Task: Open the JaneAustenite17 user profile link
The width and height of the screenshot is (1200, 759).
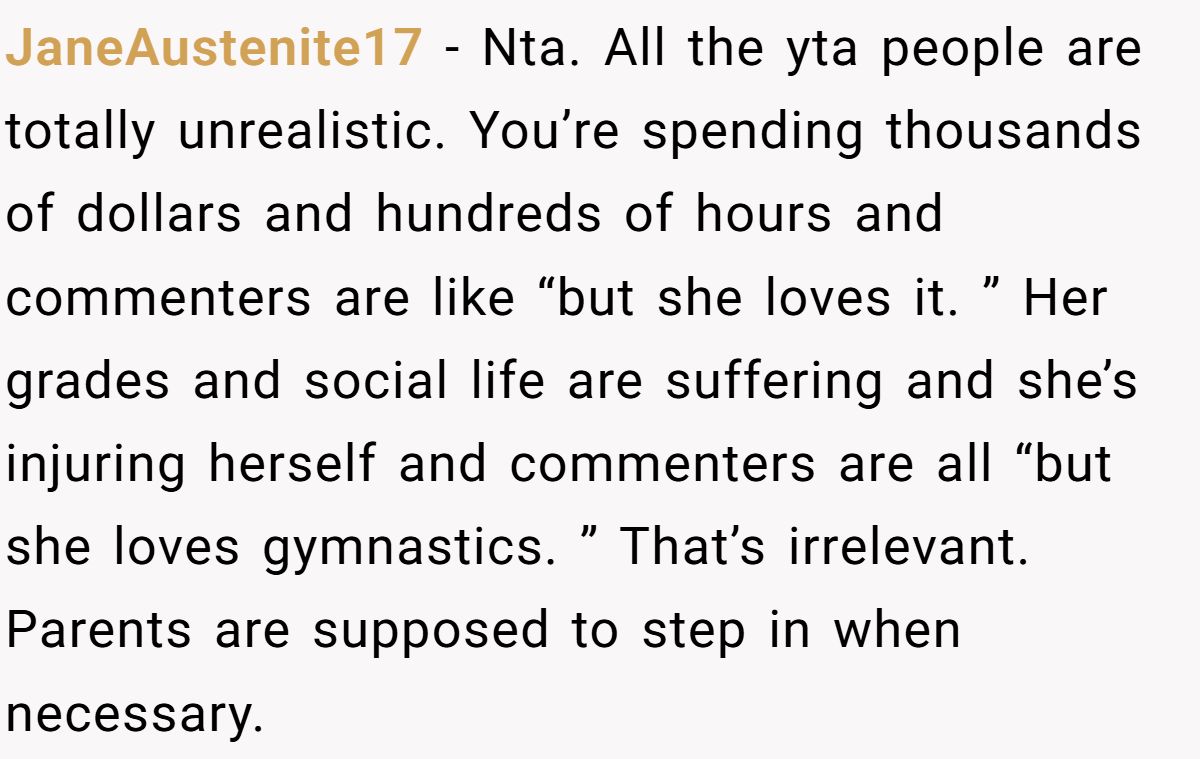Action: [x=213, y=48]
